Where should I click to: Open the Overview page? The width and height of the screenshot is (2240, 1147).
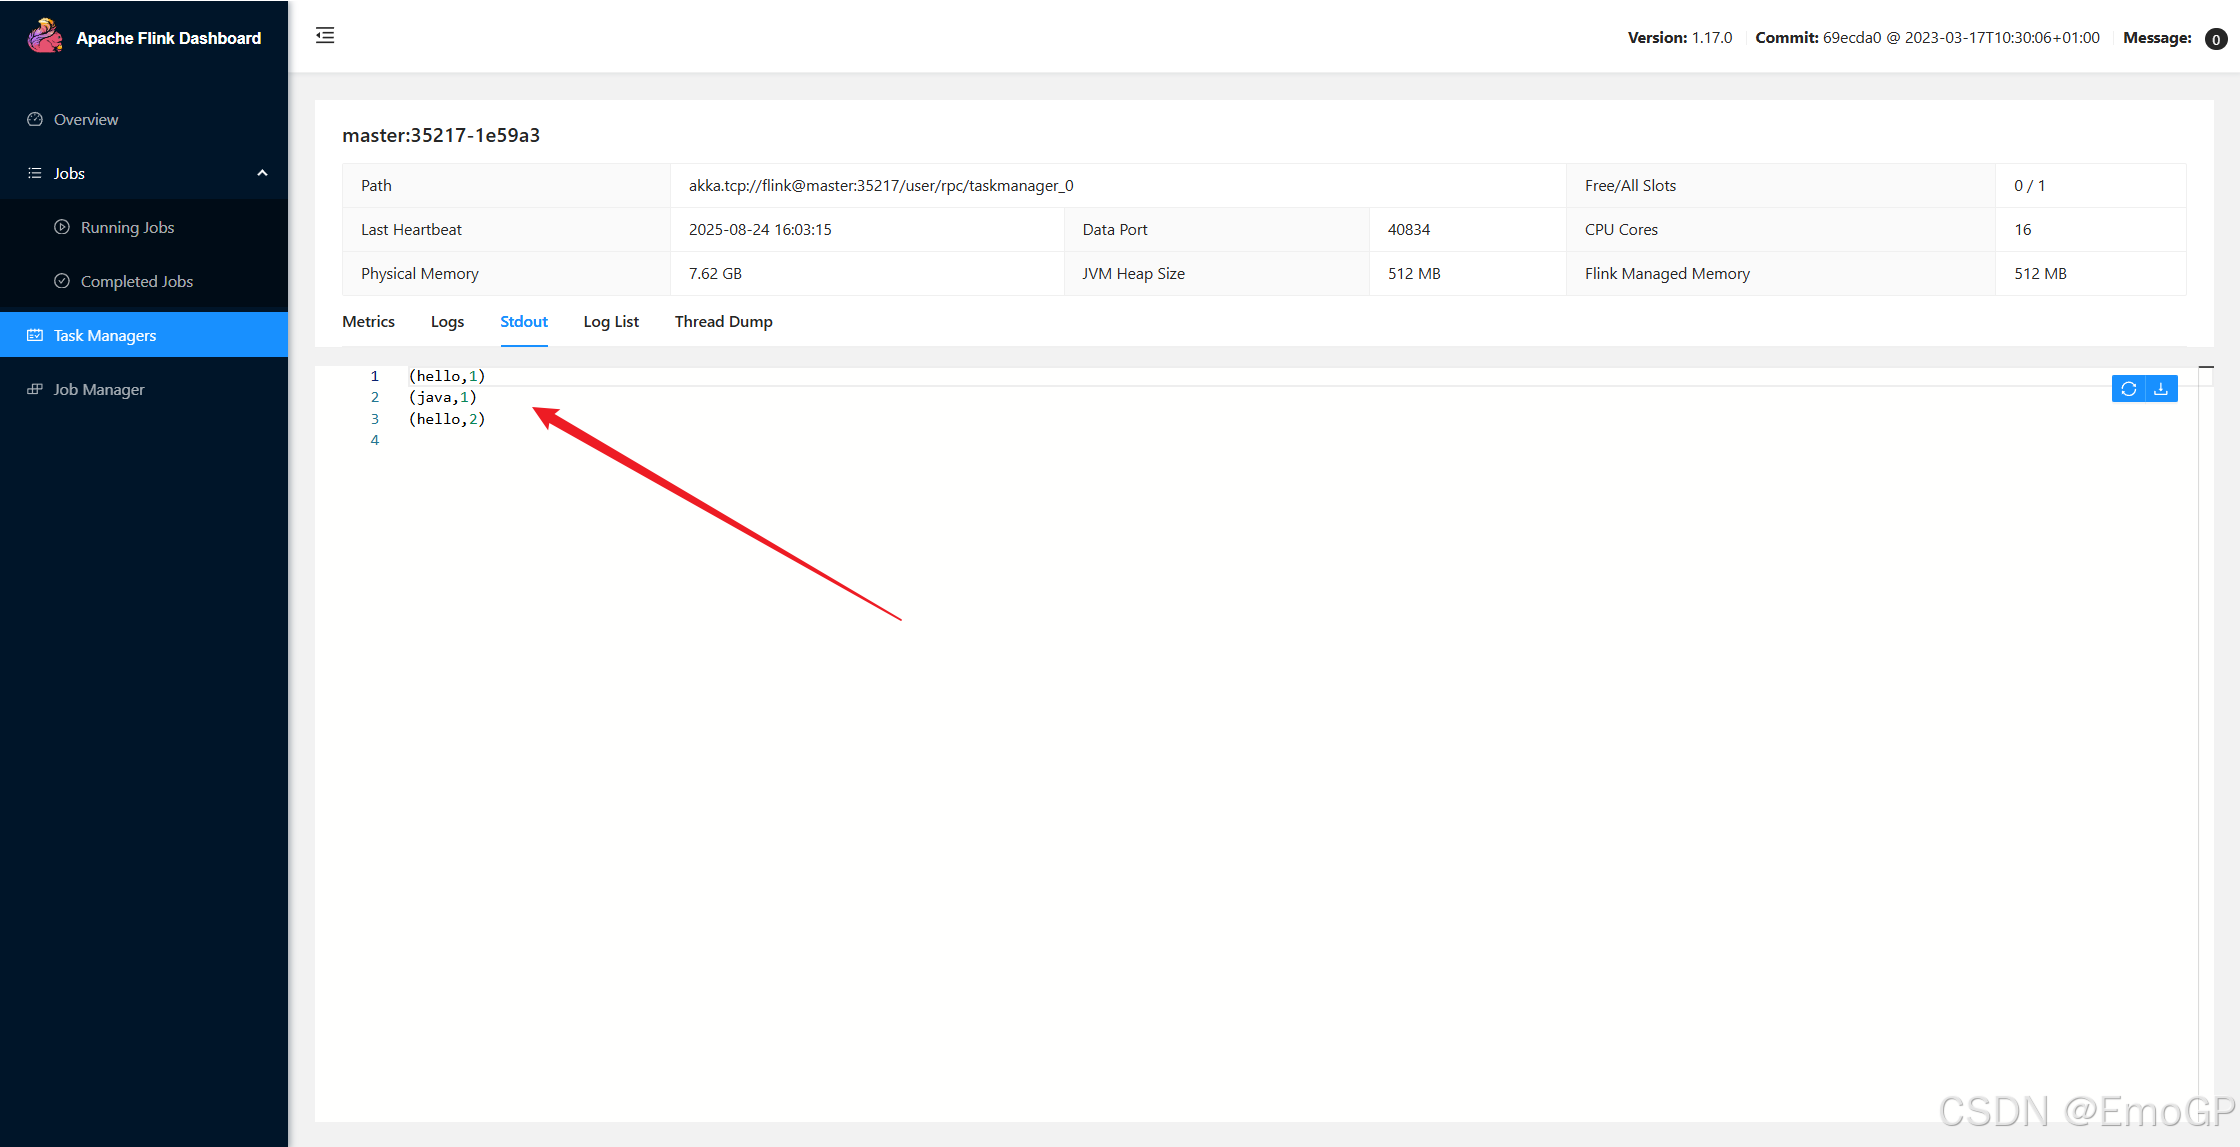(144, 119)
